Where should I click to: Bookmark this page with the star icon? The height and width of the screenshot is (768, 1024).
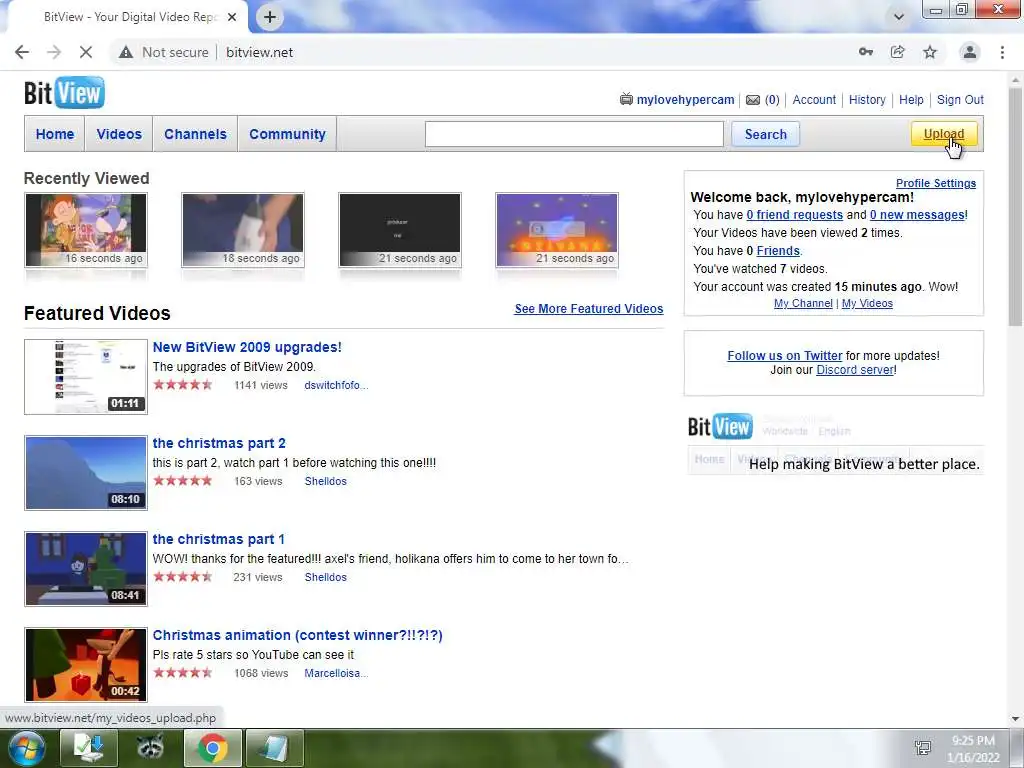click(930, 52)
